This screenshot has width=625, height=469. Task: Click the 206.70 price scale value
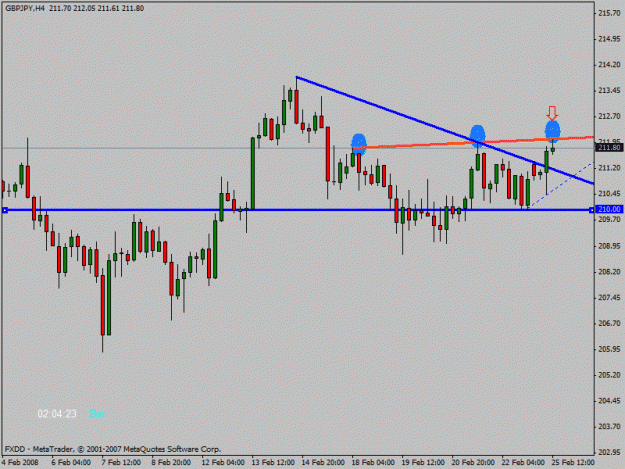tap(609, 324)
